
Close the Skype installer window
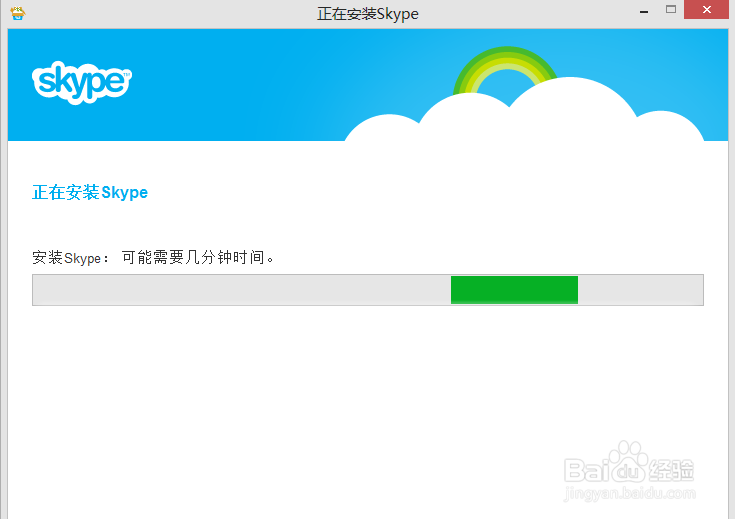706,9
